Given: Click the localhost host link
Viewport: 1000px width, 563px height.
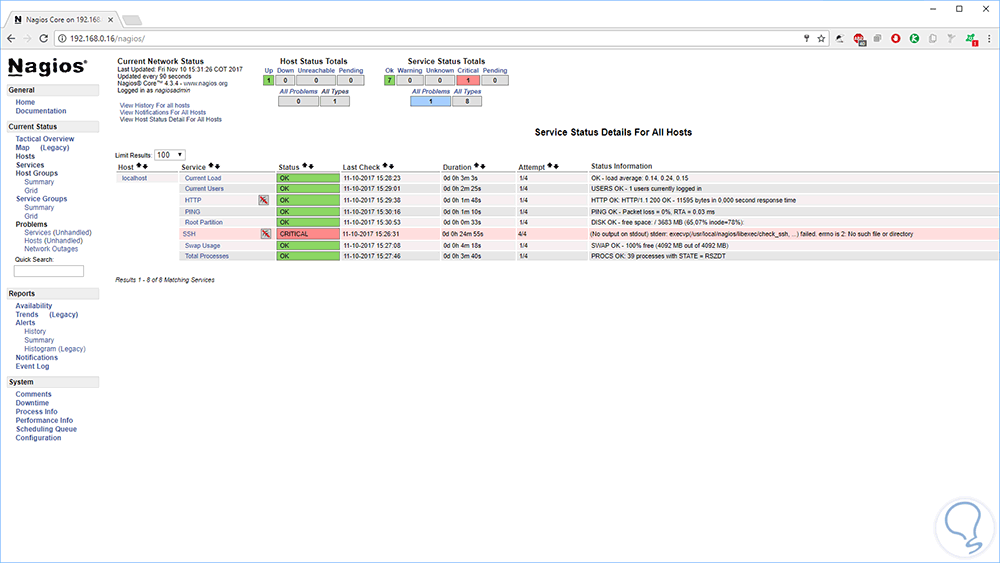Looking at the screenshot, I should click(134, 179).
